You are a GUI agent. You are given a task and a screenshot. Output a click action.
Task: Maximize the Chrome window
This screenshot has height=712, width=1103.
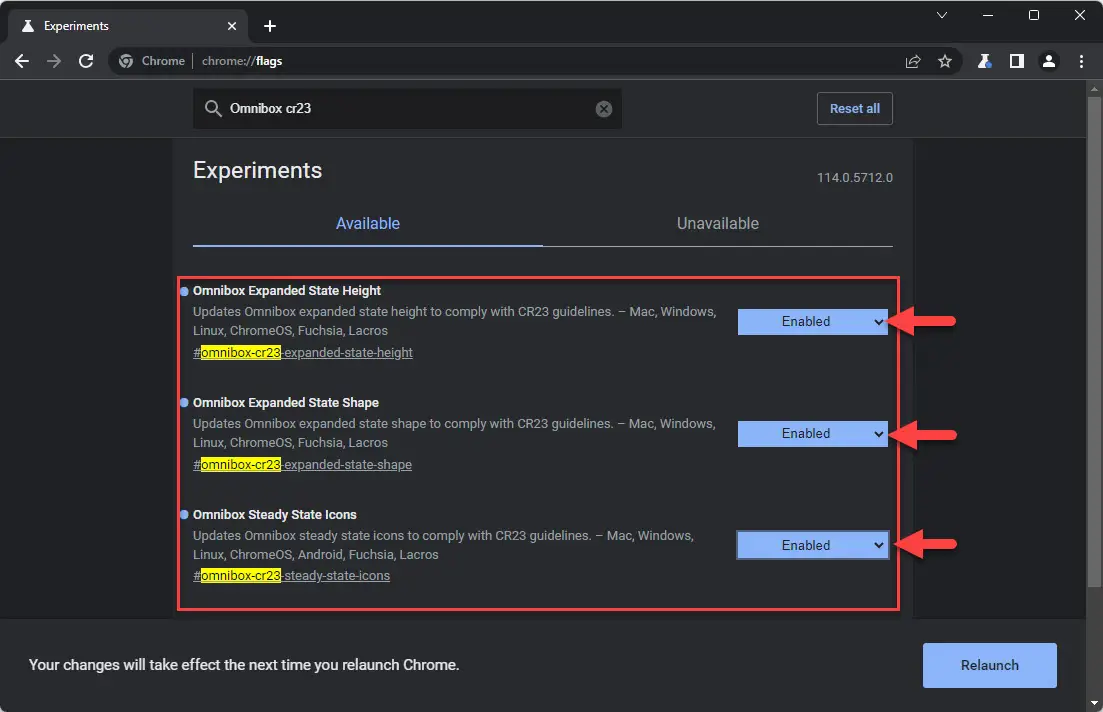point(1033,15)
